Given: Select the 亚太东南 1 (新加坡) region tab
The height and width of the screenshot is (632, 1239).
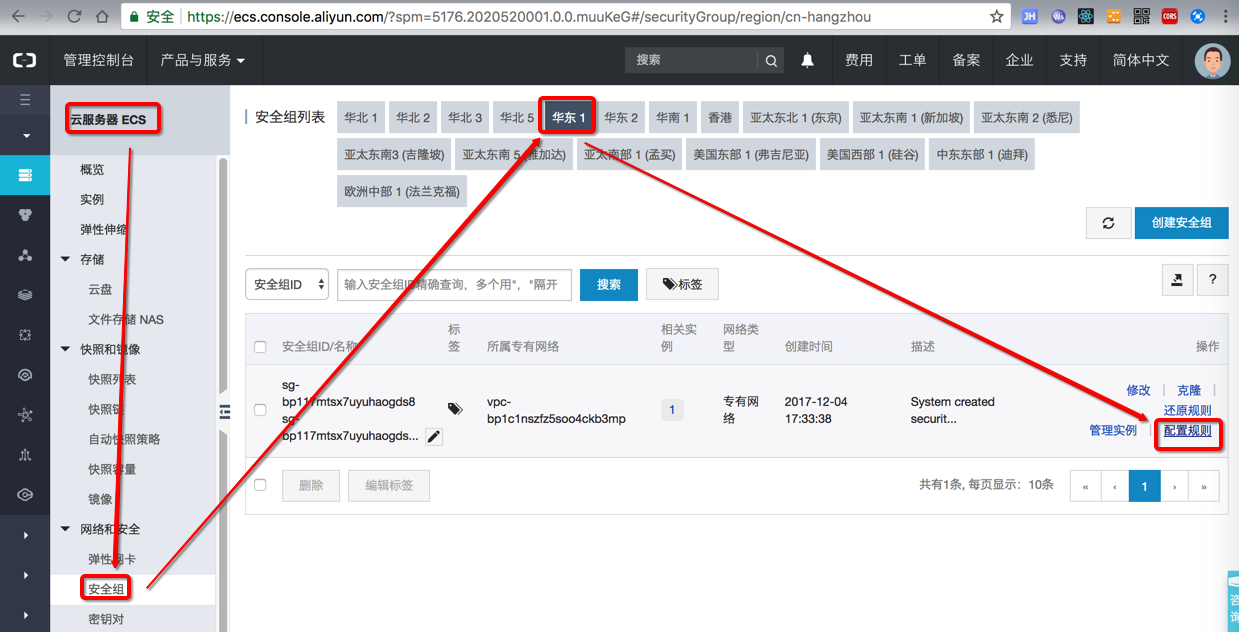Looking at the screenshot, I should [x=911, y=117].
